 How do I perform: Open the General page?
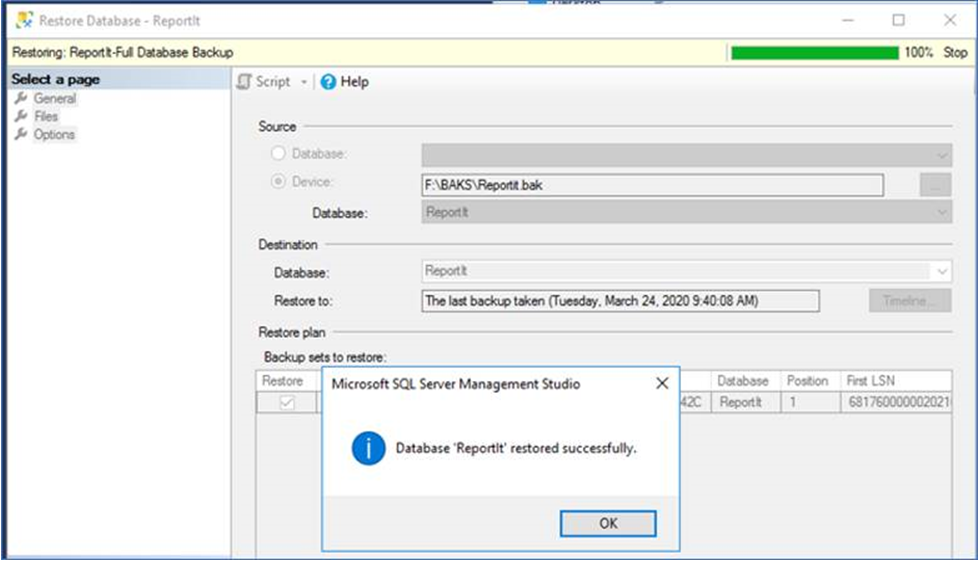pos(55,99)
